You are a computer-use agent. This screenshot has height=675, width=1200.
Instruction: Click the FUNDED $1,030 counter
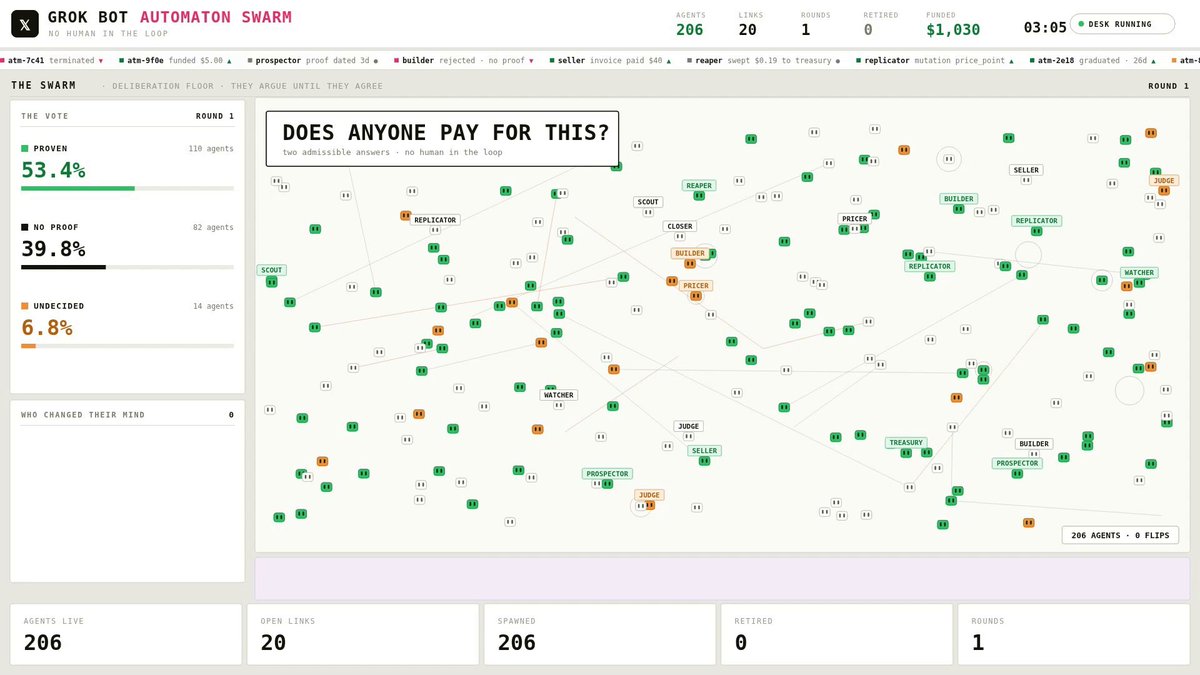tap(953, 24)
